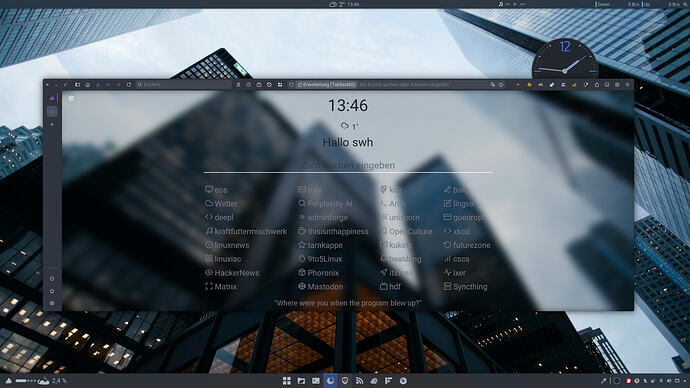Bookmark this page with the address bar star
The width and height of the screenshot is (690, 388).
click(501, 84)
